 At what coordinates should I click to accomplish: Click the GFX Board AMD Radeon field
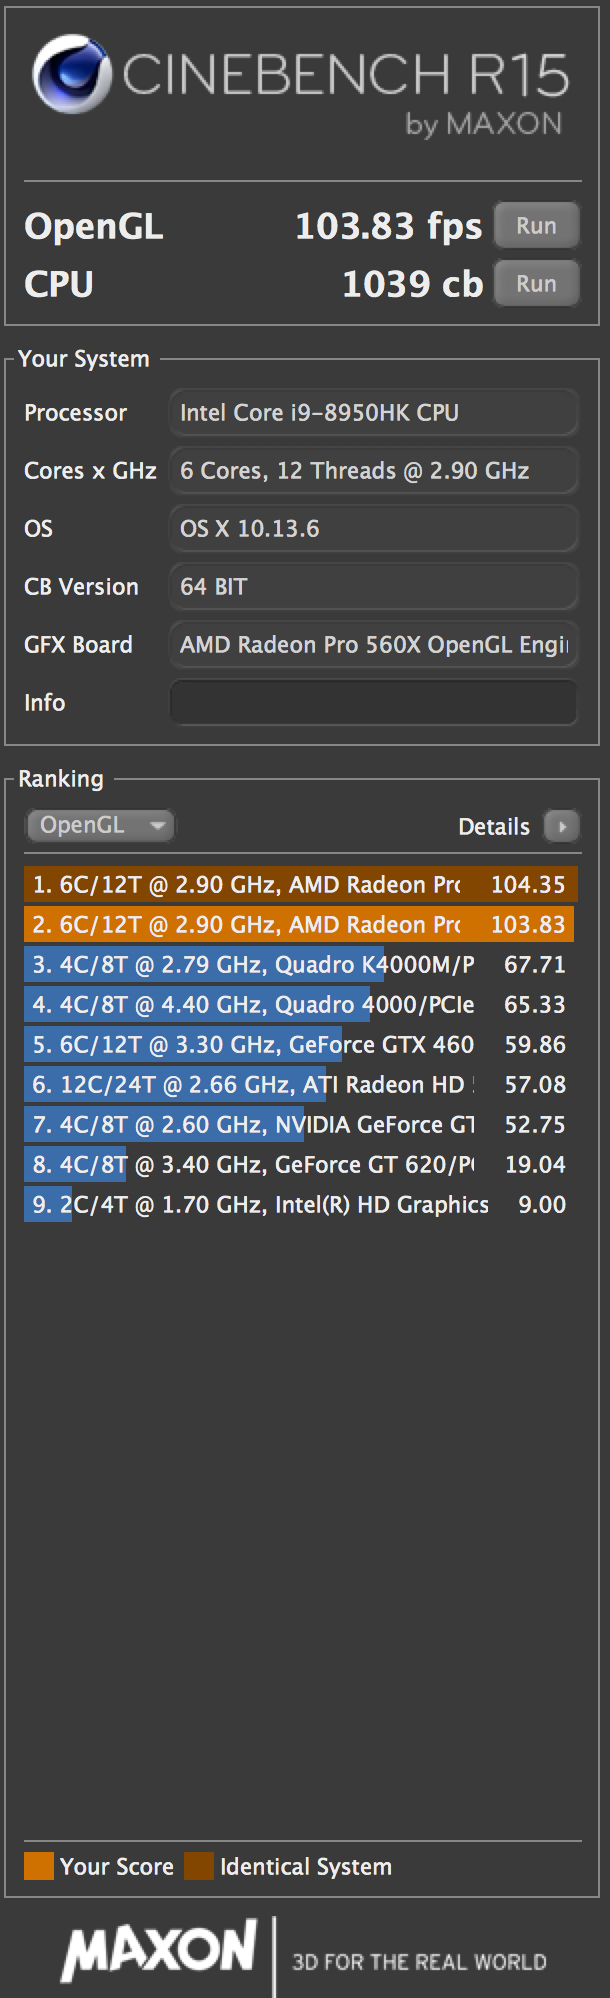(374, 644)
